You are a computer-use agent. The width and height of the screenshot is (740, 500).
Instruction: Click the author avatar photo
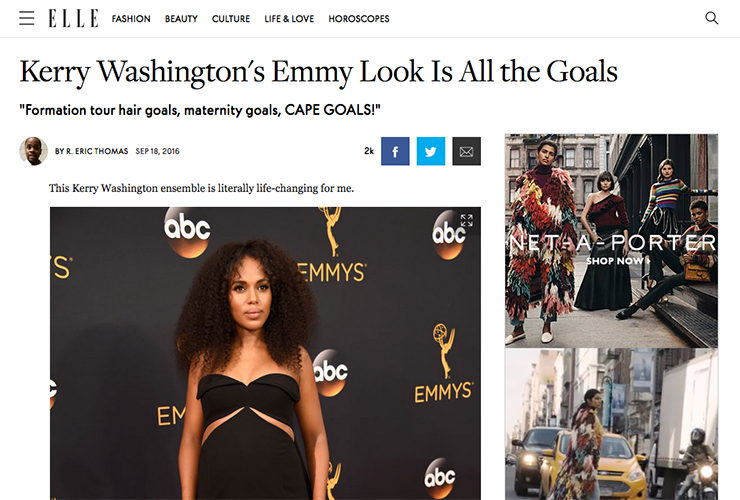coord(34,151)
